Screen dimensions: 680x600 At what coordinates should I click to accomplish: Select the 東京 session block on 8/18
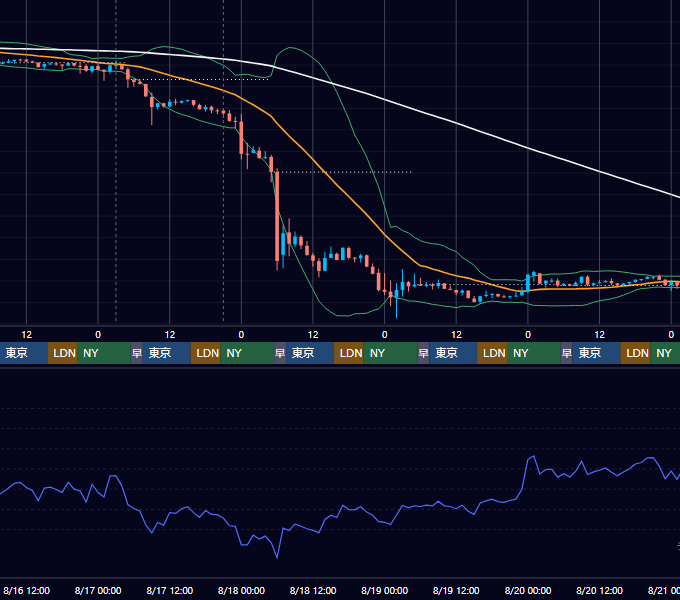coord(310,353)
